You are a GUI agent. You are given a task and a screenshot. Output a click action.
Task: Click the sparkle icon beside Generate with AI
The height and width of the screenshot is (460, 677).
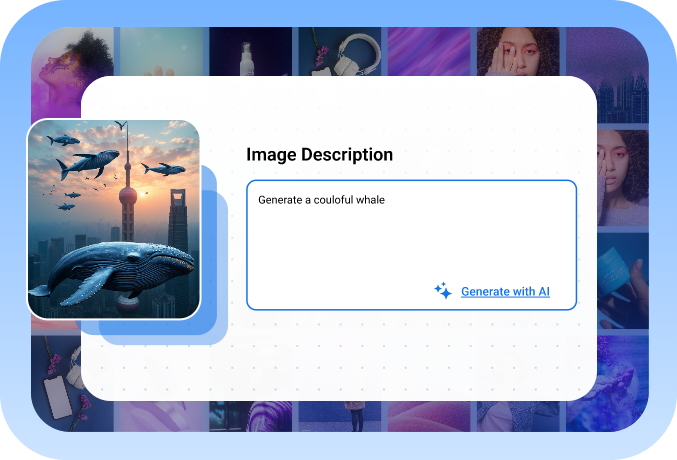pos(443,291)
